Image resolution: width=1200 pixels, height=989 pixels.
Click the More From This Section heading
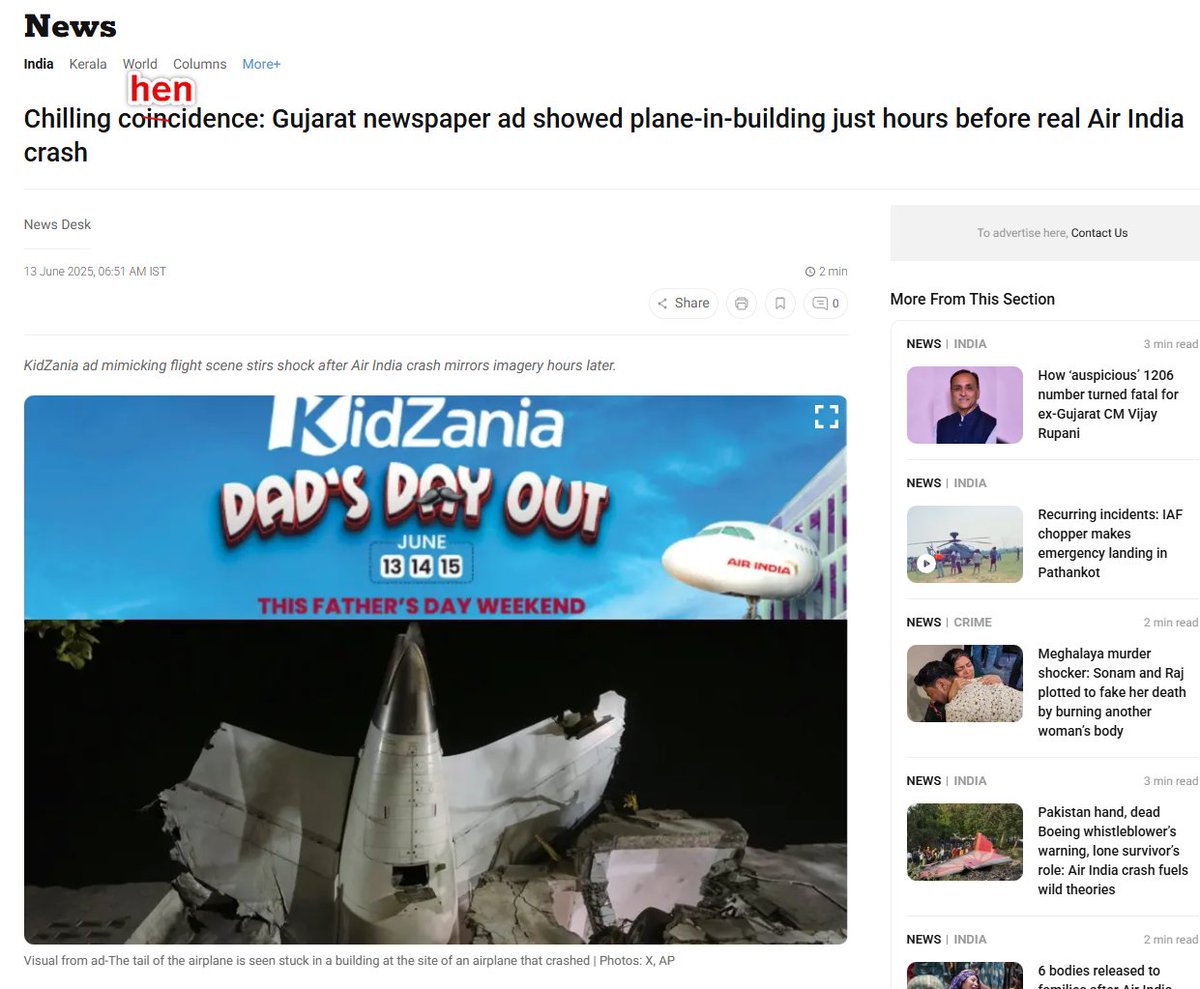972,299
